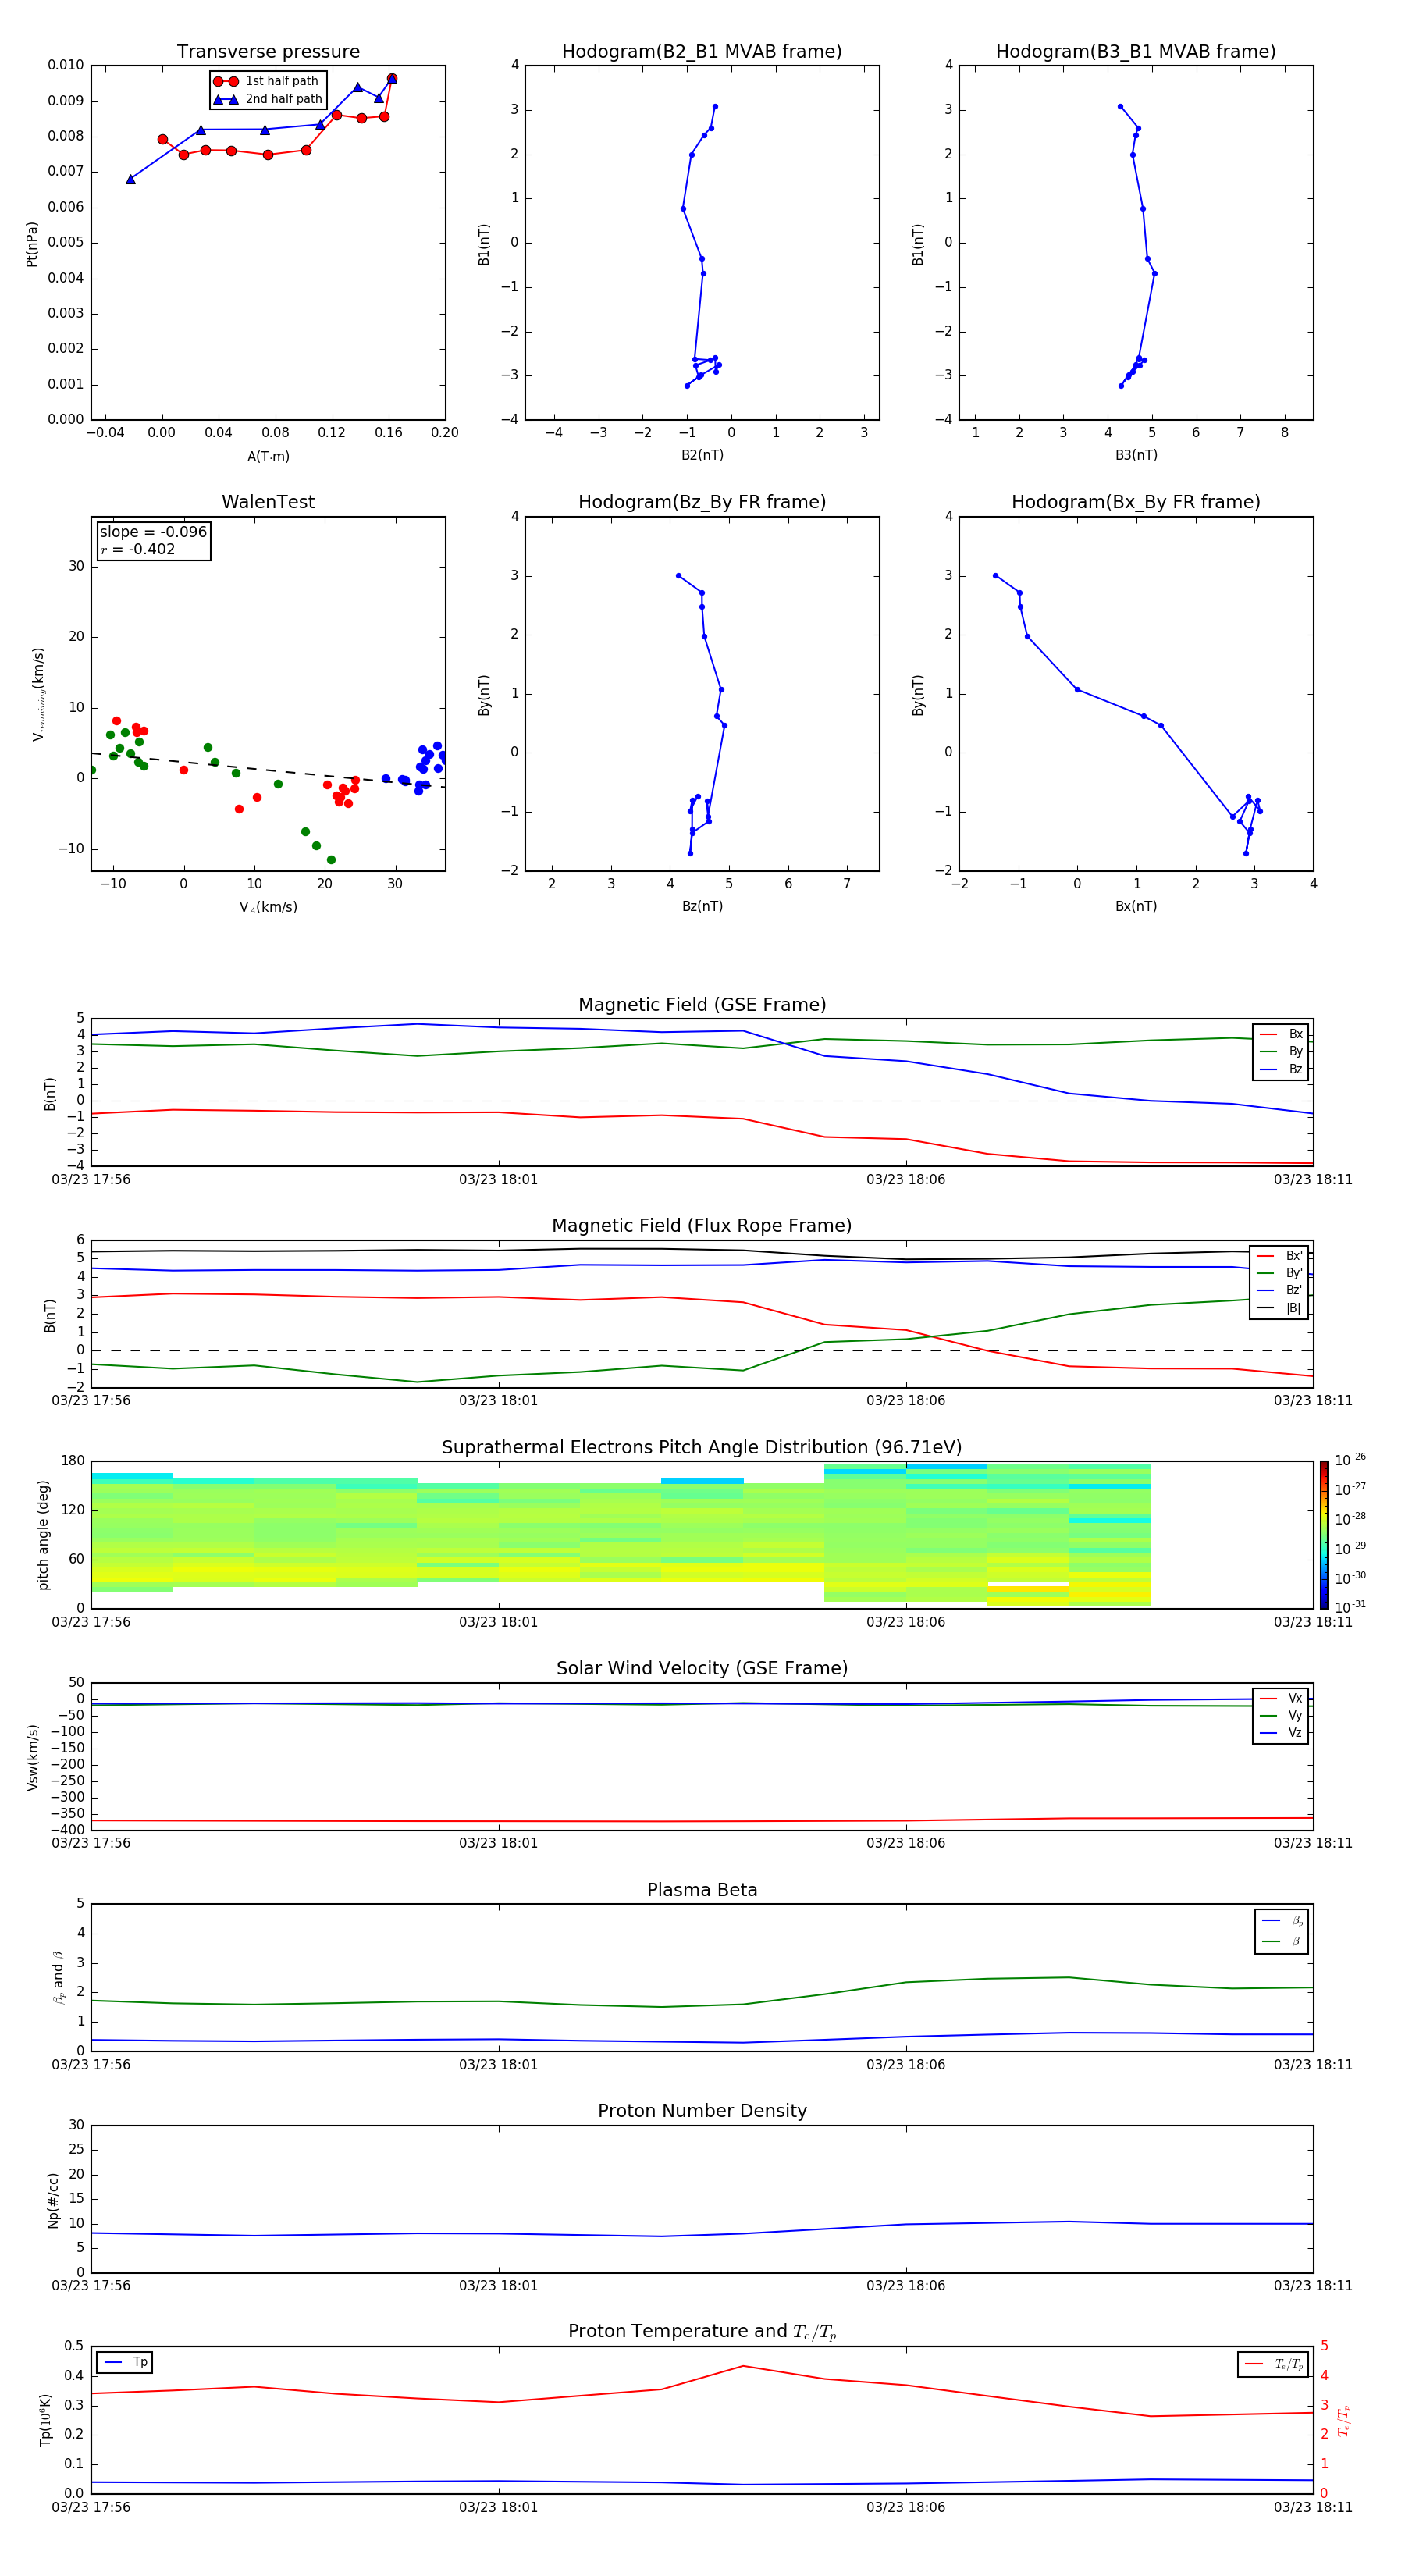Click the 'Vz' entry in velocity legend
Screen dimensions: 1405x2576
pyautogui.click(x=1281, y=1733)
